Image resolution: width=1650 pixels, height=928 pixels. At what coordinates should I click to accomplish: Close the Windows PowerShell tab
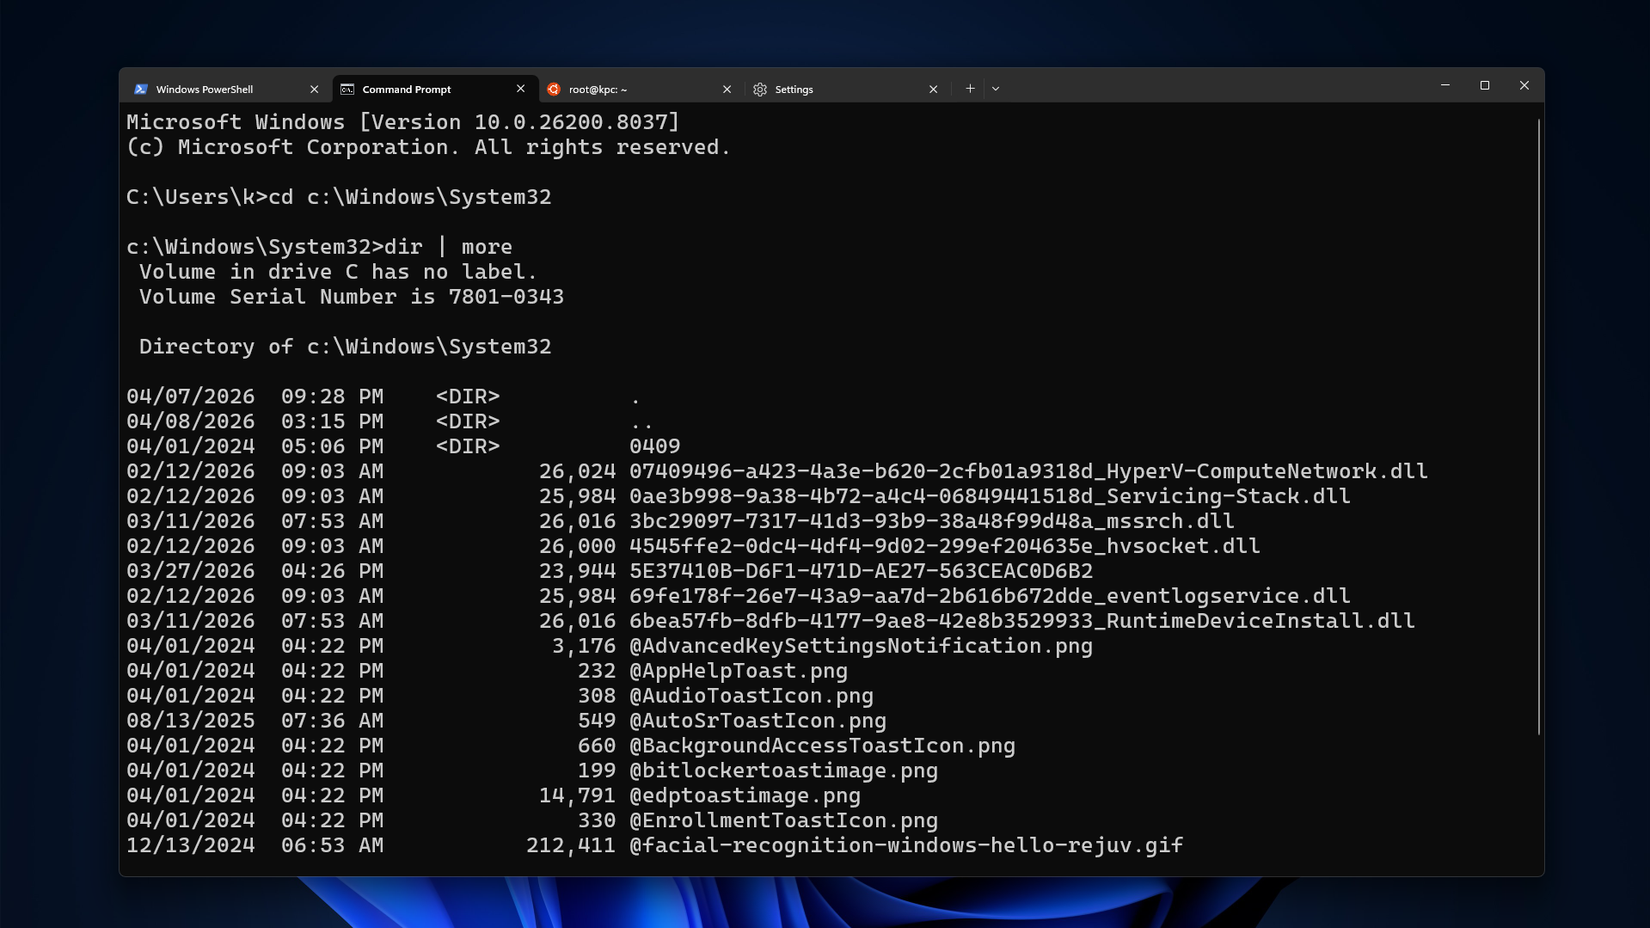[x=314, y=89]
